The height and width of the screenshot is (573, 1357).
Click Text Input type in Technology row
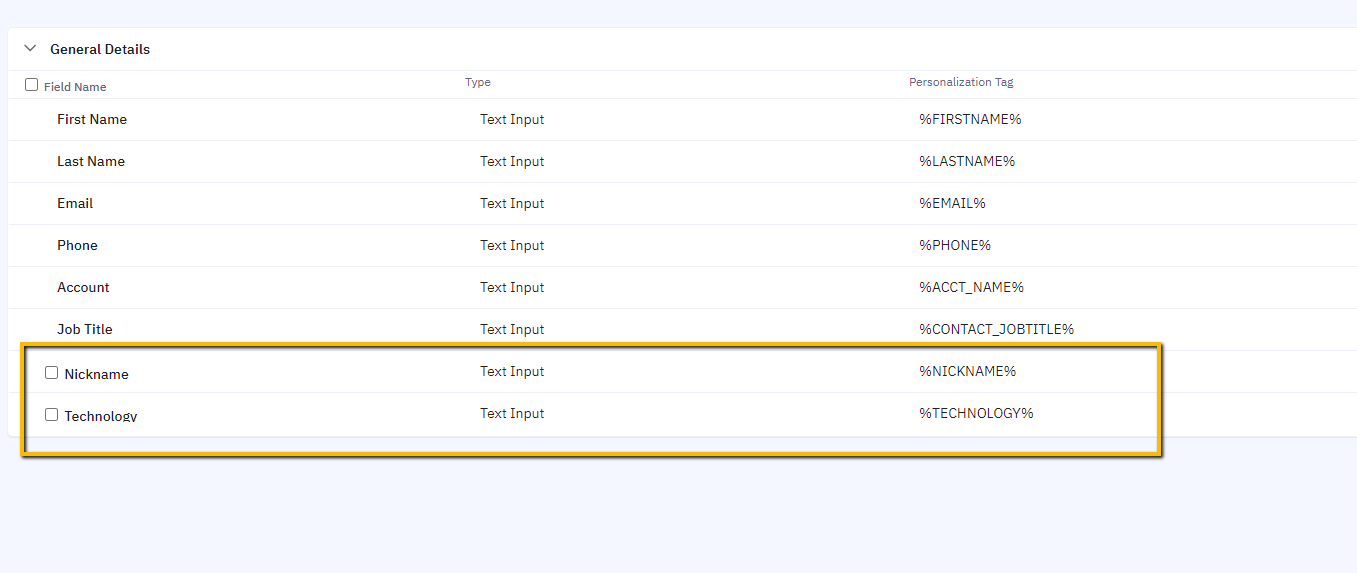[x=512, y=413]
